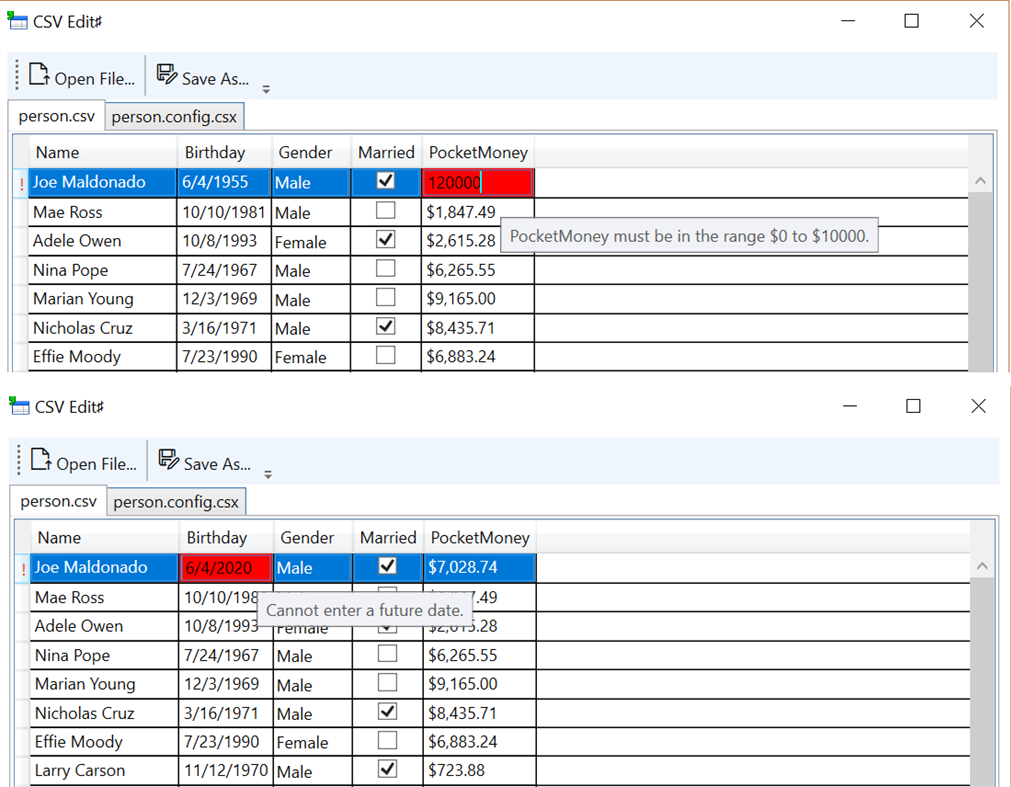Click 6/4/1955 birthday cell in top window
This screenshot has width=1011, height=787.
224,183
